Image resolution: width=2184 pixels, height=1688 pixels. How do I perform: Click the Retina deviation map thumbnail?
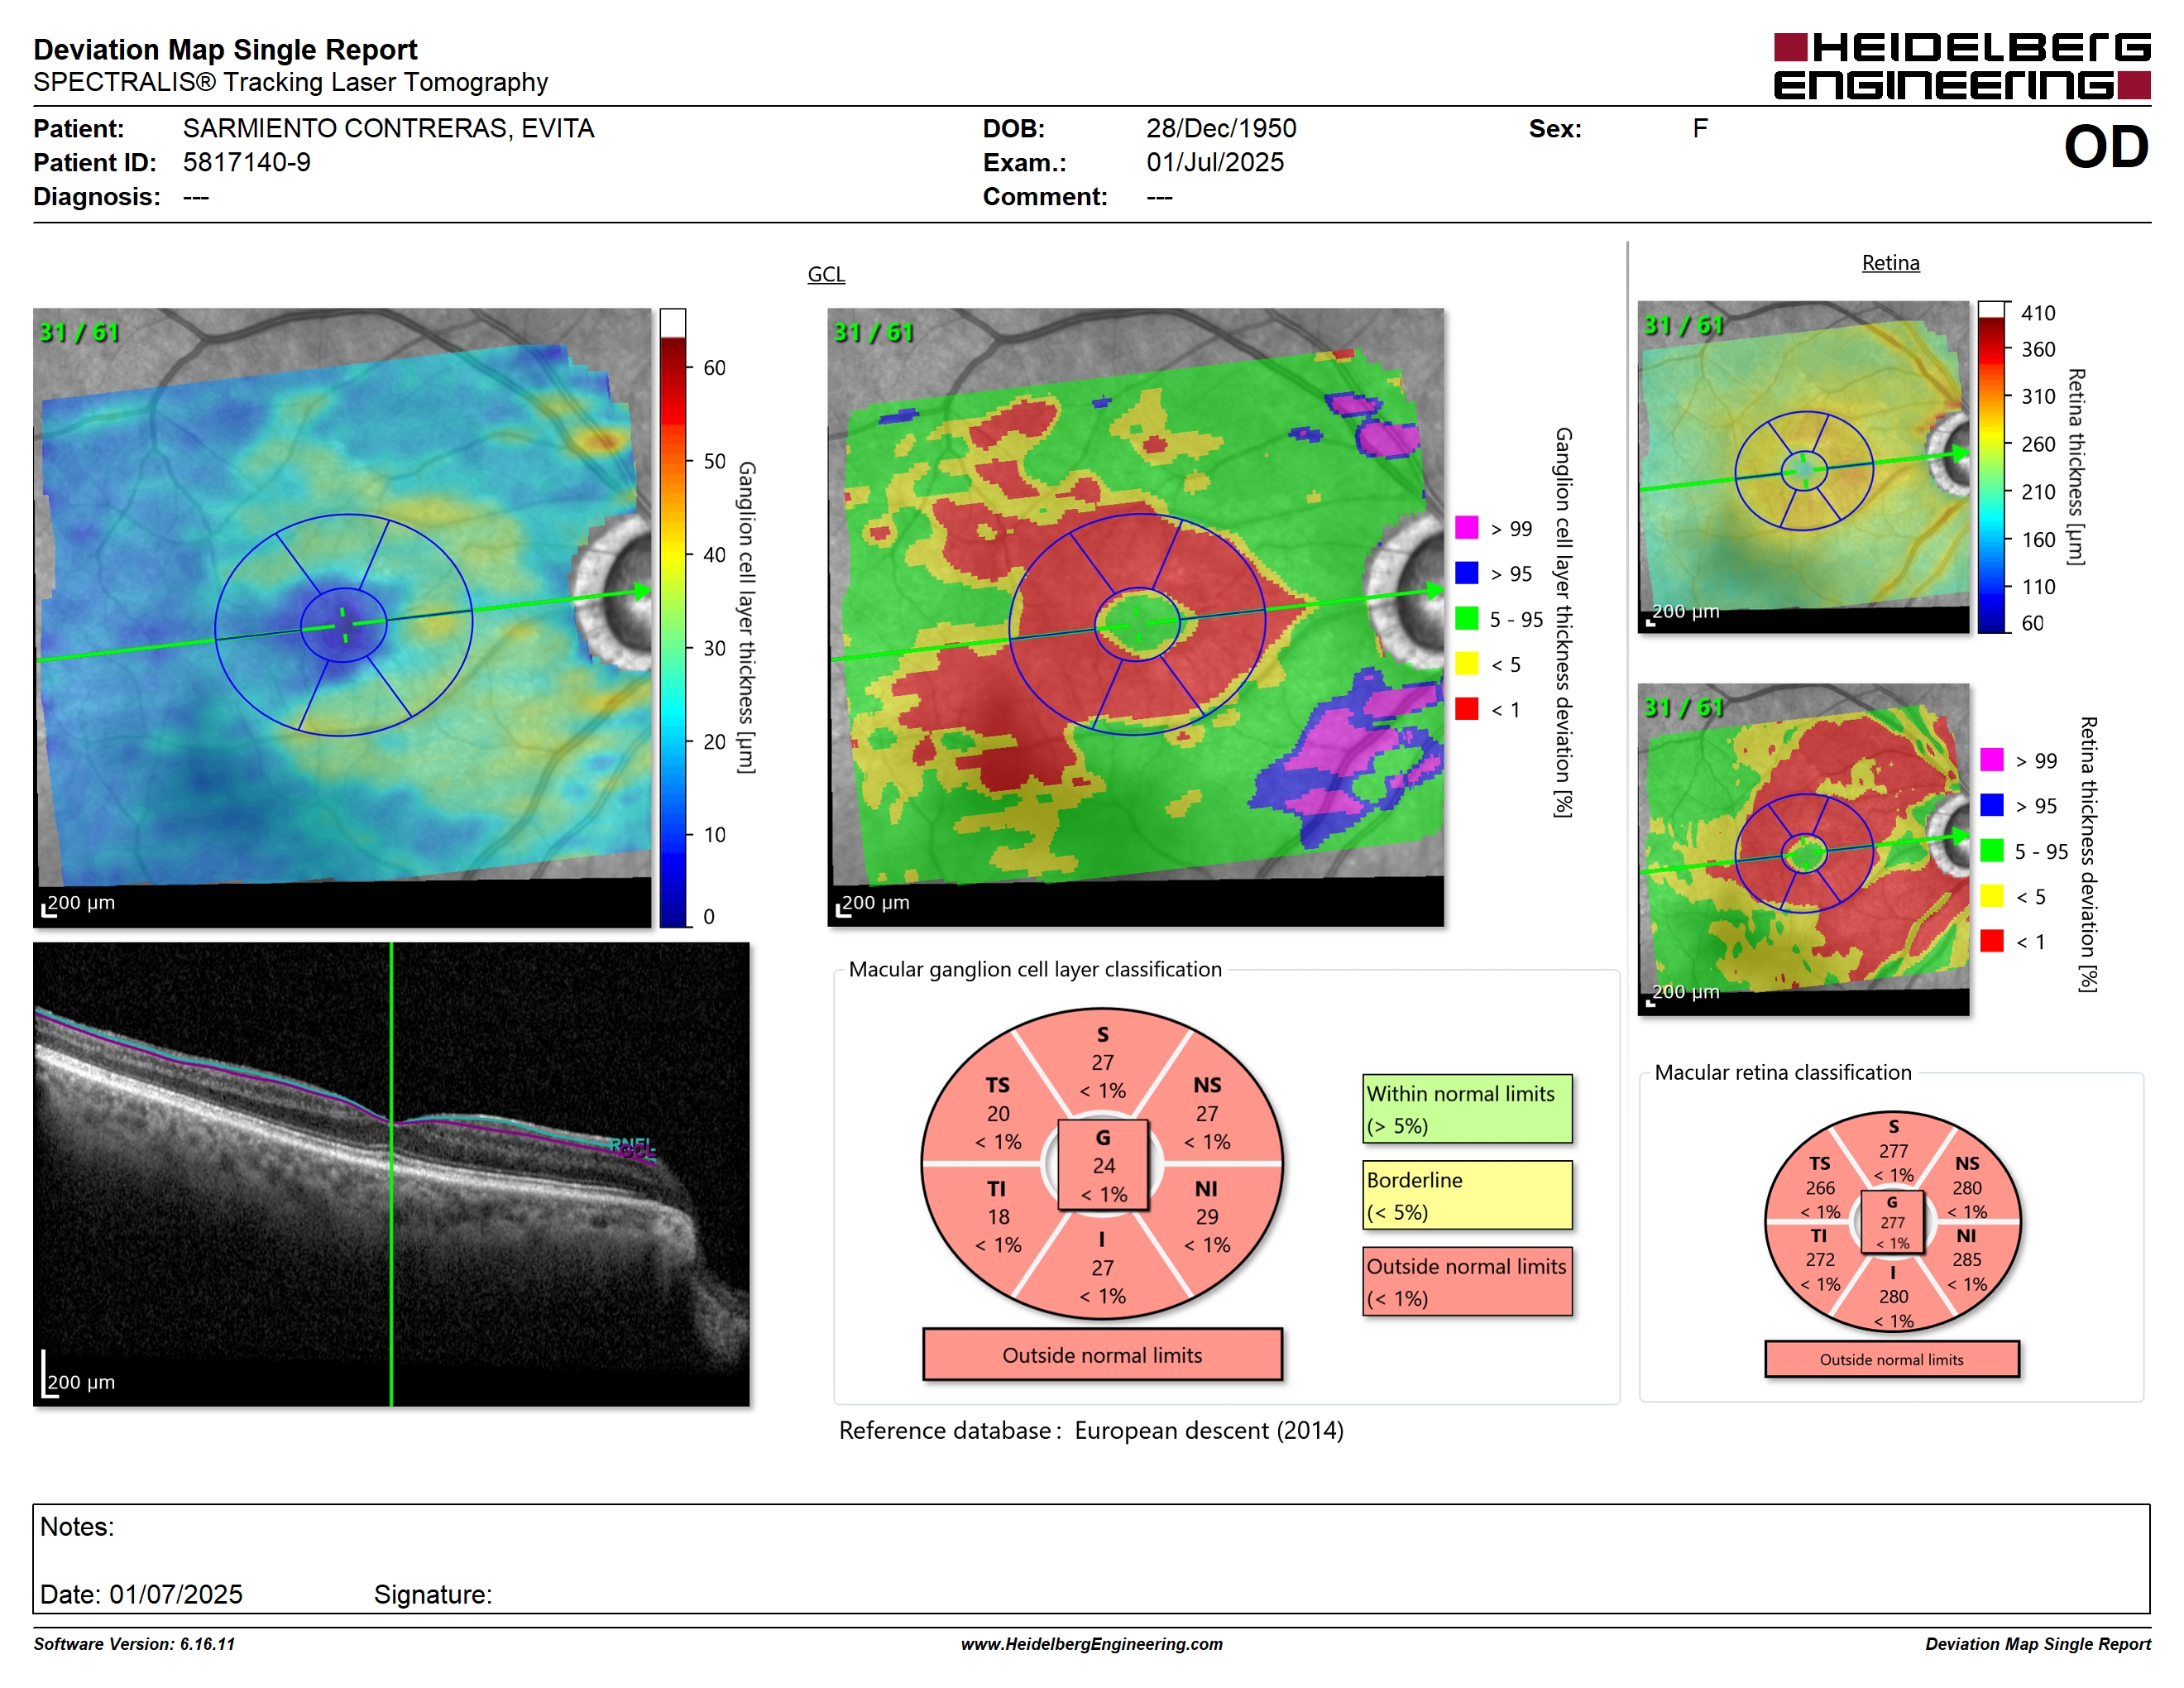click(x=1803, y=849)
